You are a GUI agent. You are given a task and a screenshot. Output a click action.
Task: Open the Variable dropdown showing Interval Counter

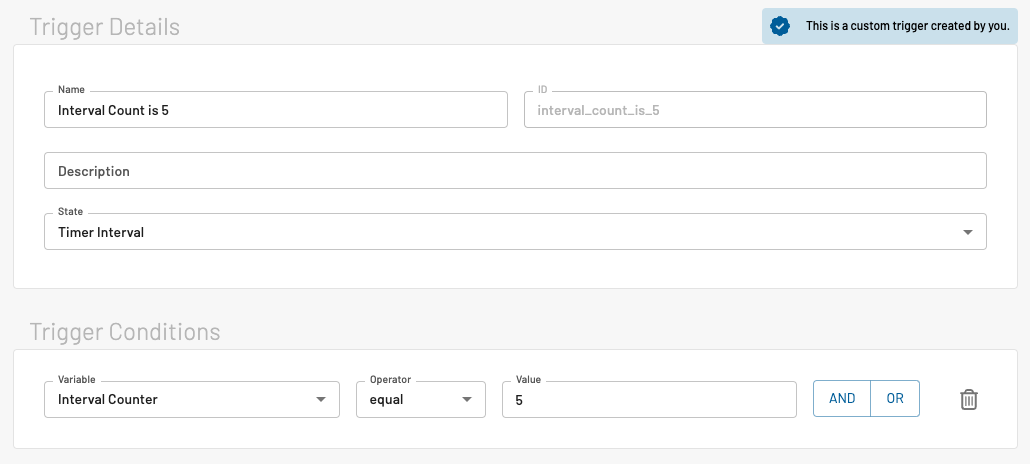(192, 400)
